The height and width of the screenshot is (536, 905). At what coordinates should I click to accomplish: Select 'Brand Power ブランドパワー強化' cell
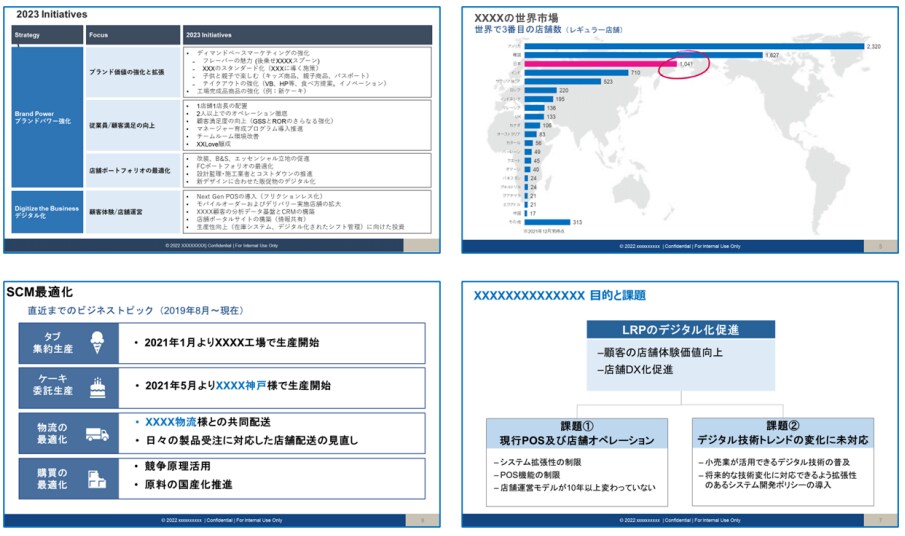pyautogui.click(x=47, y=117)
